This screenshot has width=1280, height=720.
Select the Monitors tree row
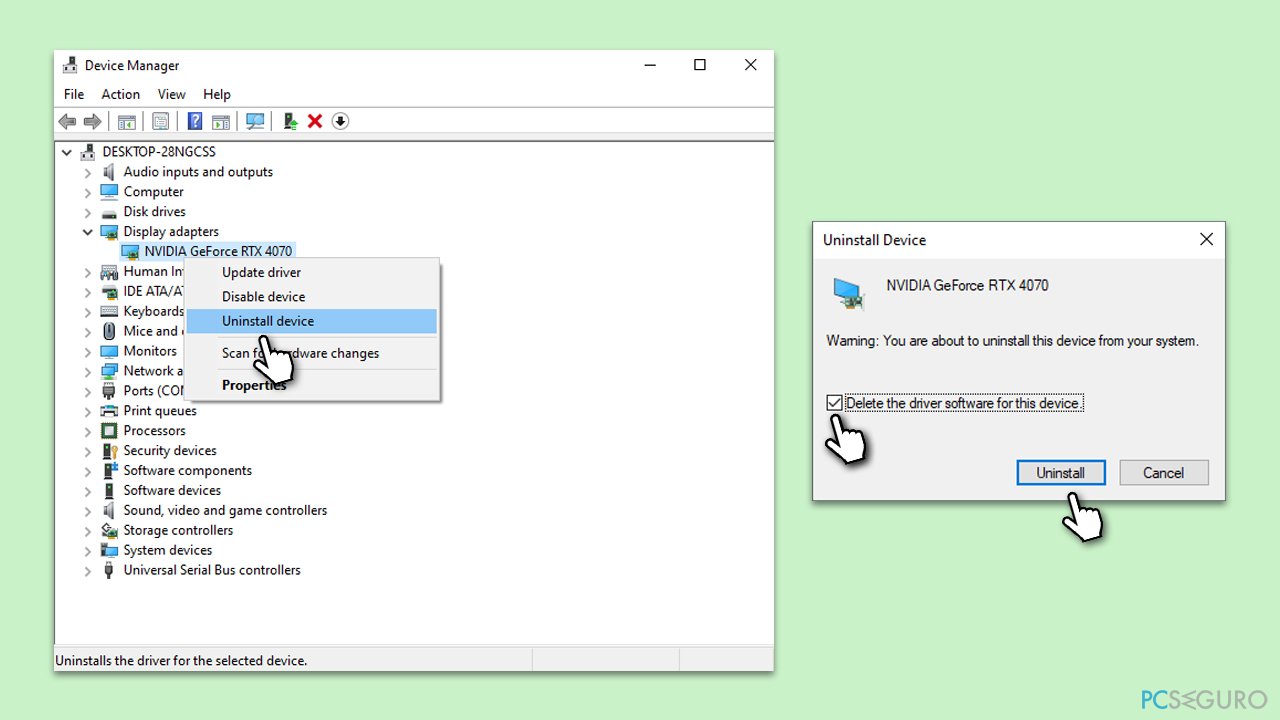(x=150, y=351)
